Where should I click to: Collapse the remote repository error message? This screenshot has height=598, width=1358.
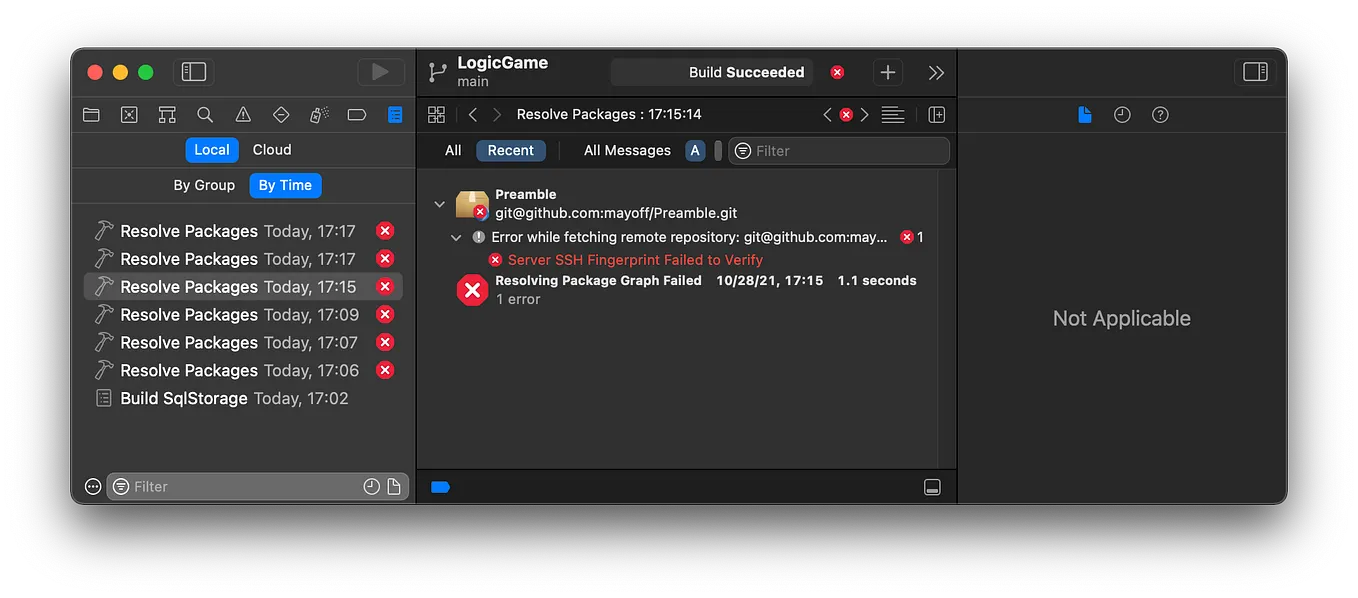pyautogui.click(x=456, y=237)
